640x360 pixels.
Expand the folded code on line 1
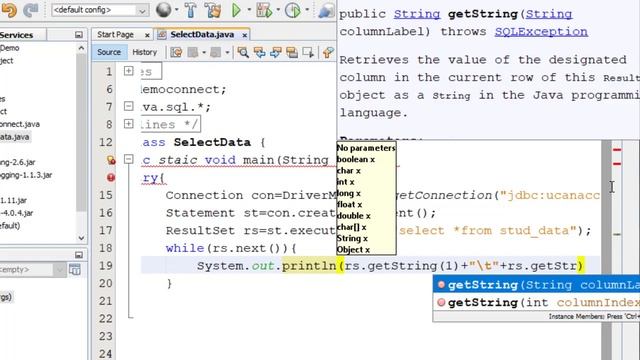pos(129,71)
